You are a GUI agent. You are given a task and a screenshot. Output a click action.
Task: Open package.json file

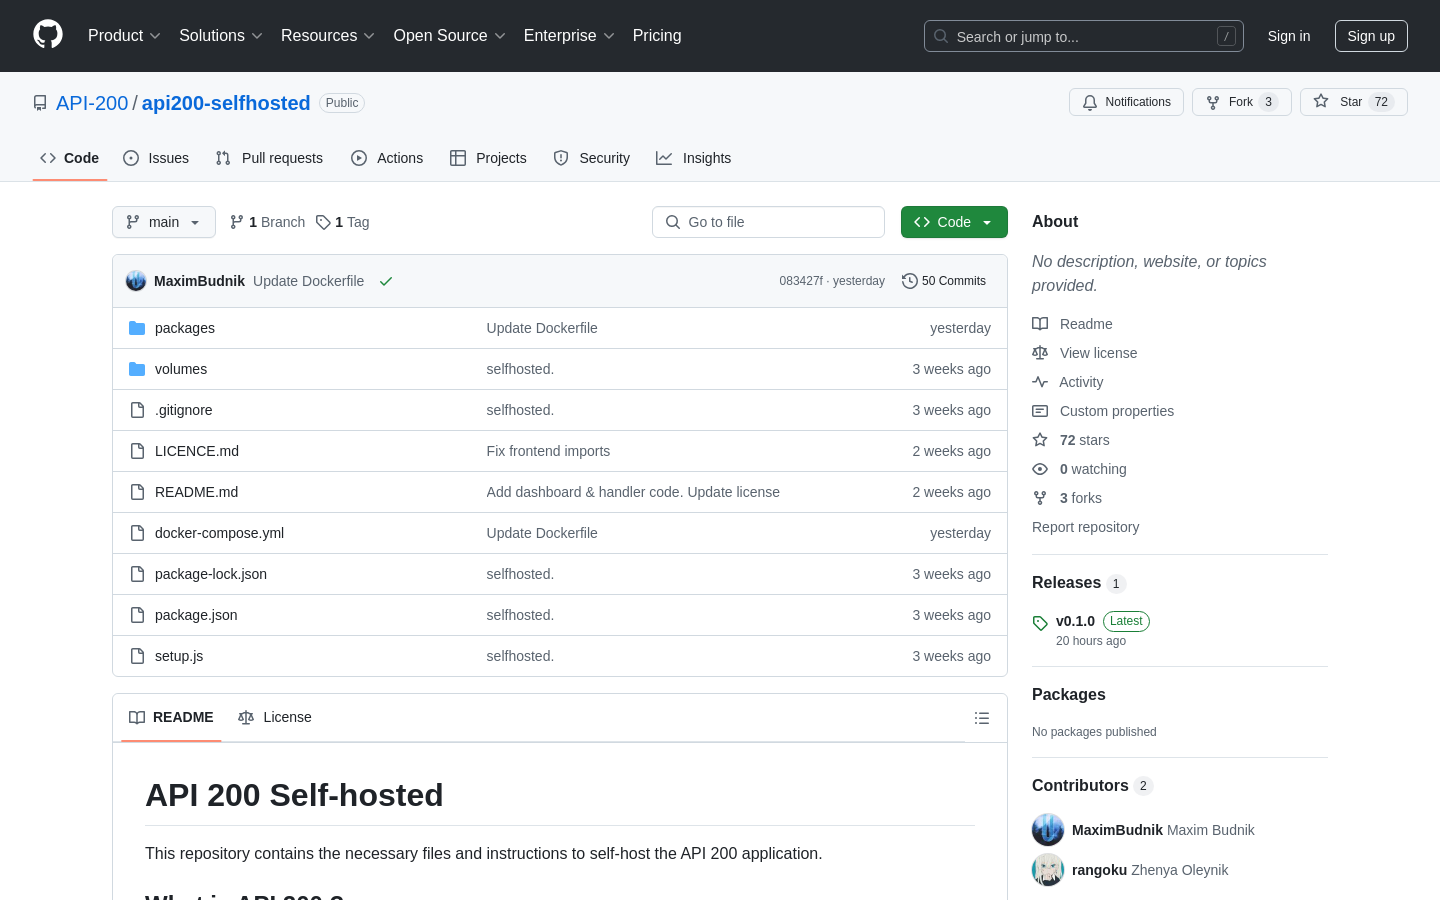click(x=196, y=615)
